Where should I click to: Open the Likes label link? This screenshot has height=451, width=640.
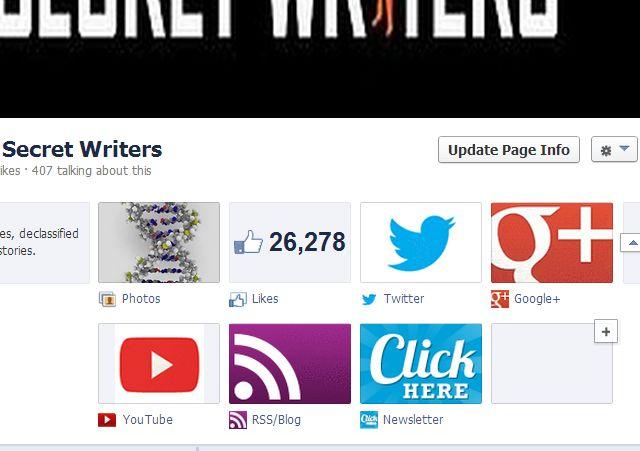pos(265,299)
